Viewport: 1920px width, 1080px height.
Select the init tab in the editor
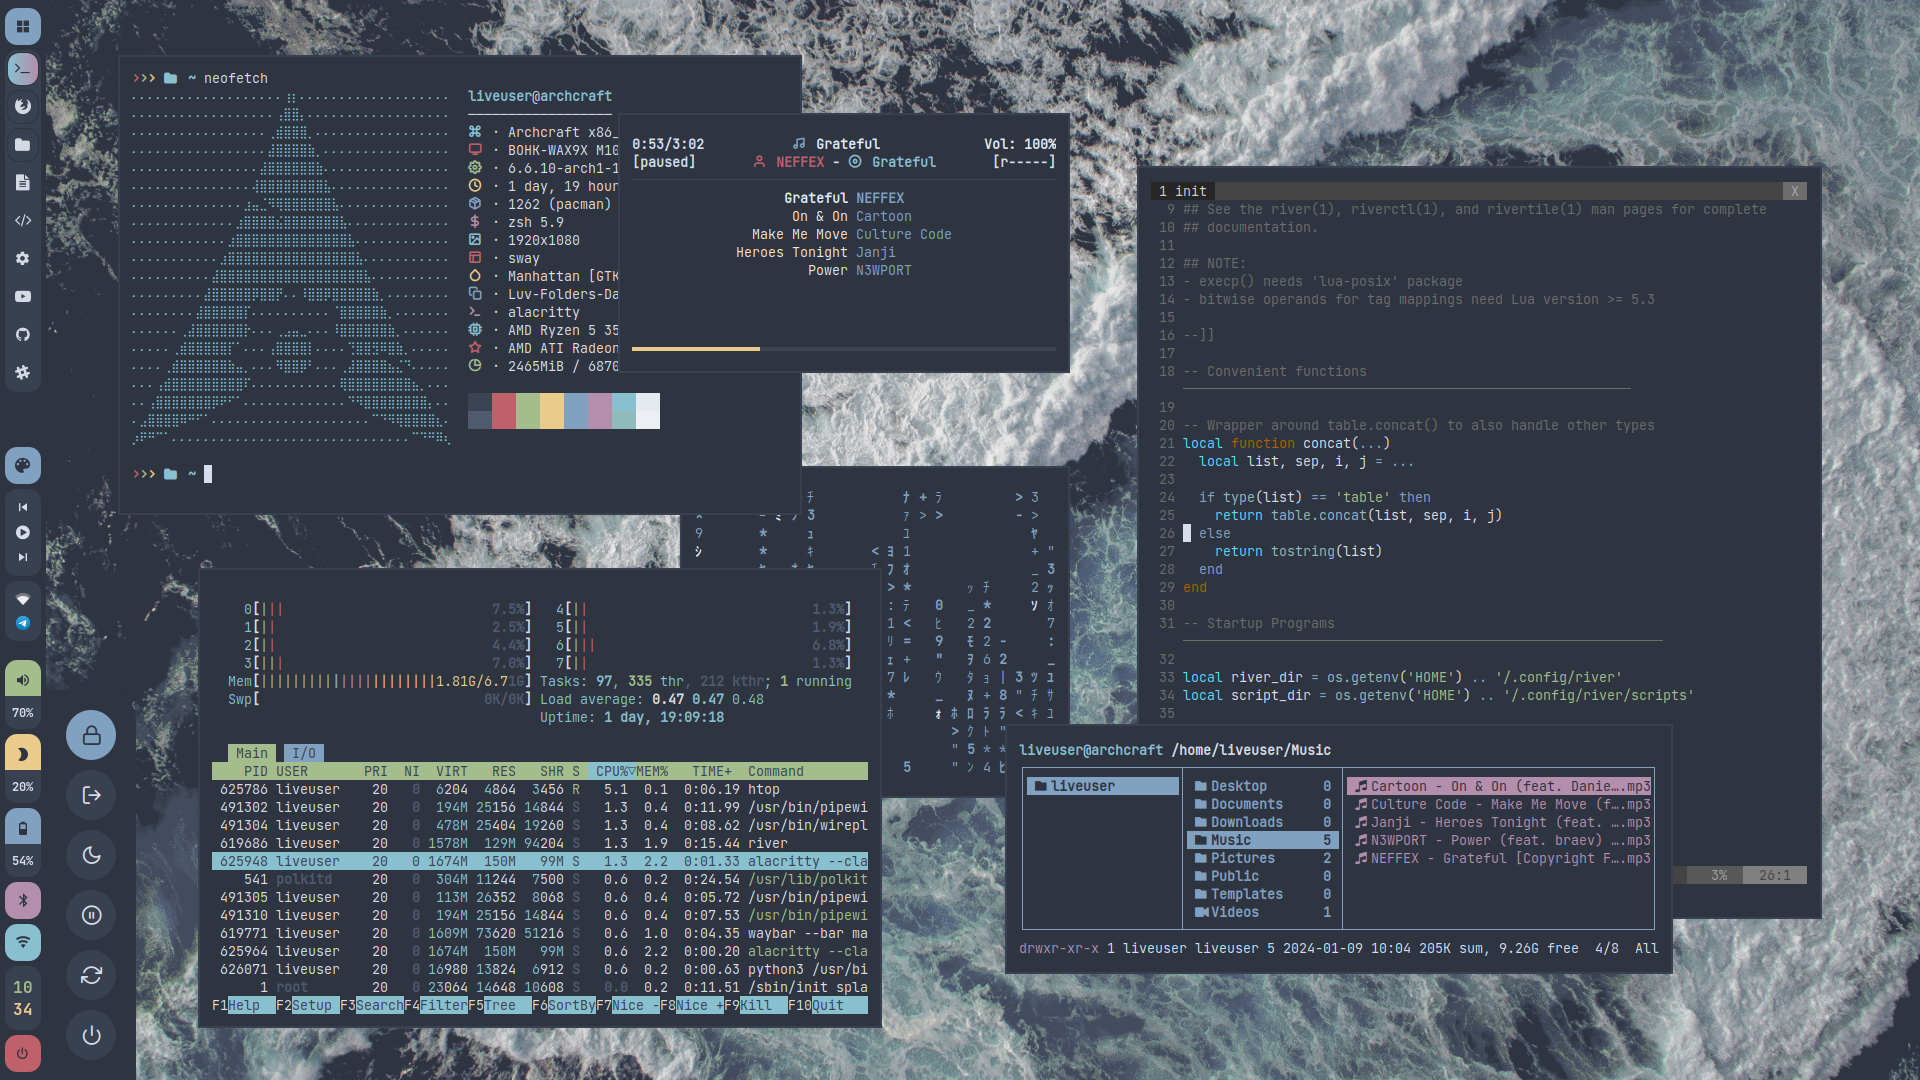point(1184,191)
